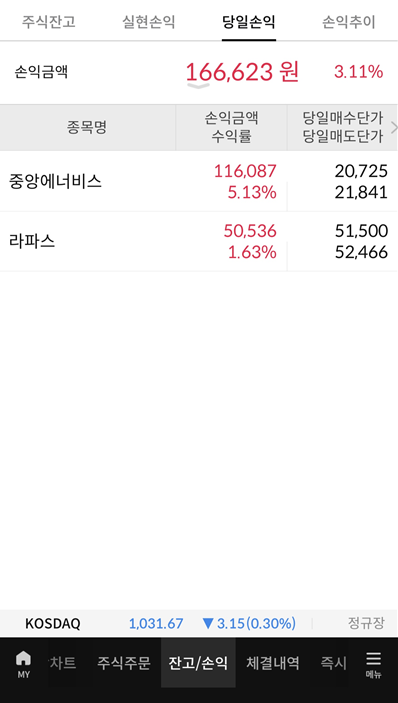The image size is (398, 703).
Task: Select the 당일손익 tab
Action: (249, 22)
